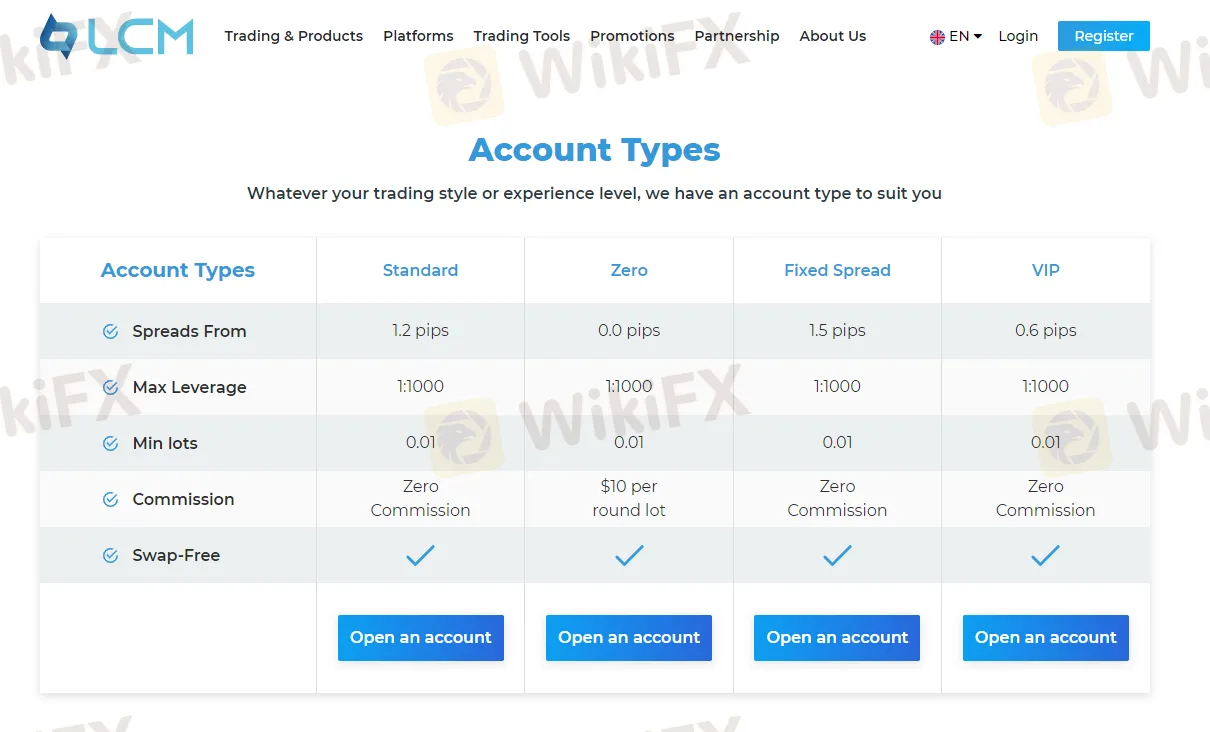
Task: Open the Trading Tools menu
Action: [521, 36]
